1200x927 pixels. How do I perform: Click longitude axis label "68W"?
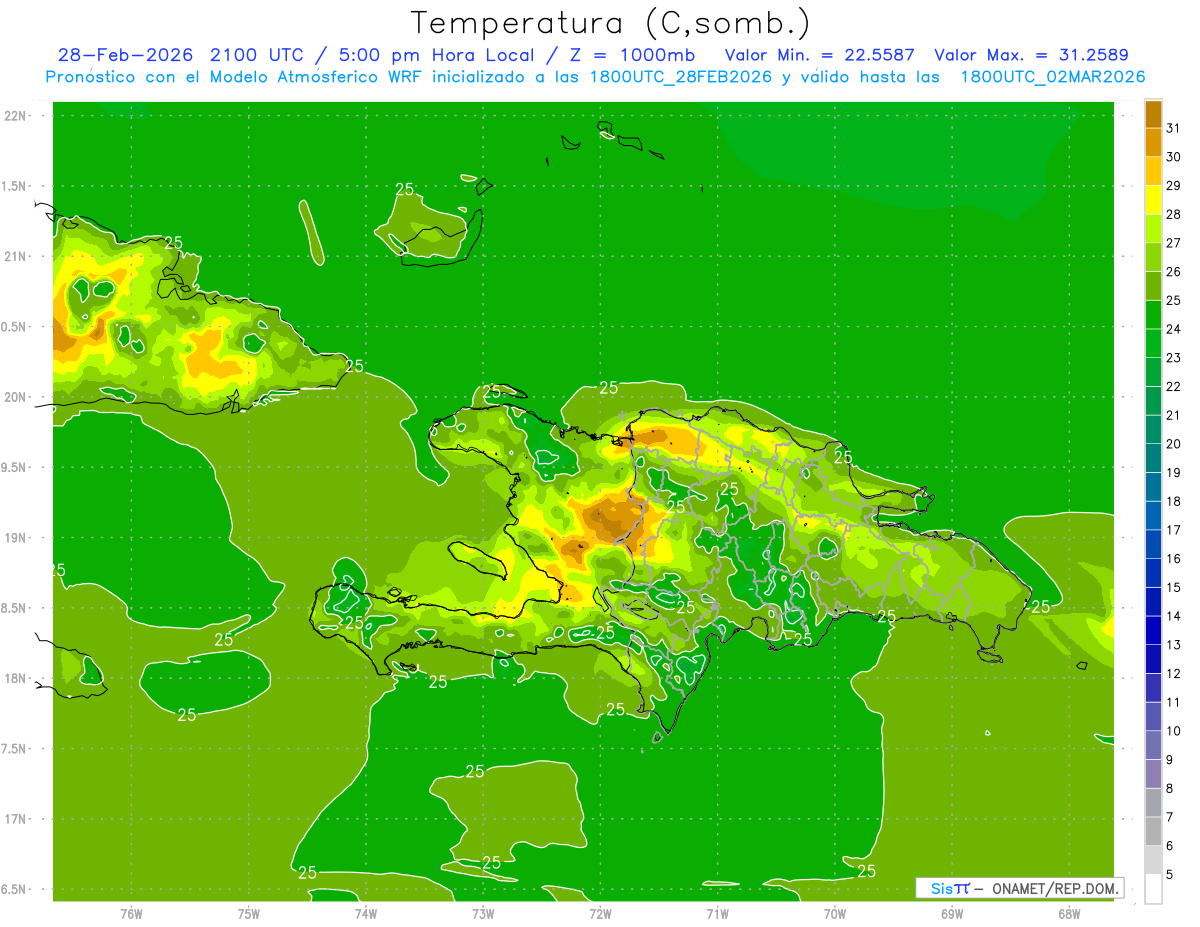(1069, 913)
